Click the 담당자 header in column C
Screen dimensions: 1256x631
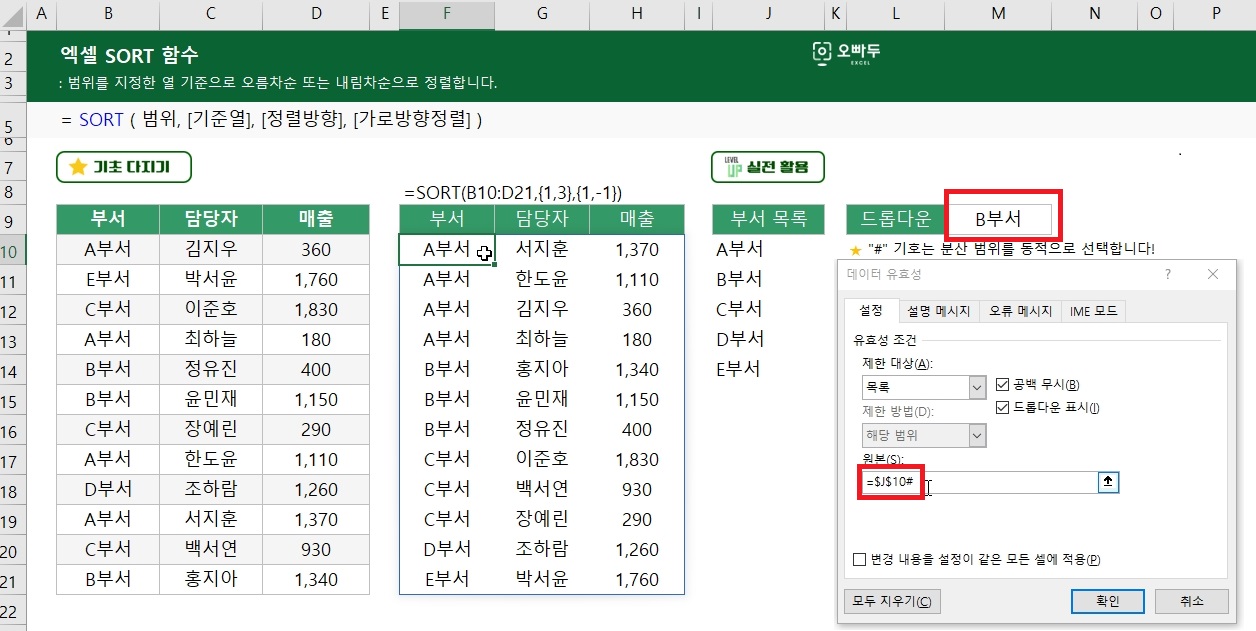tap(211, 219)
